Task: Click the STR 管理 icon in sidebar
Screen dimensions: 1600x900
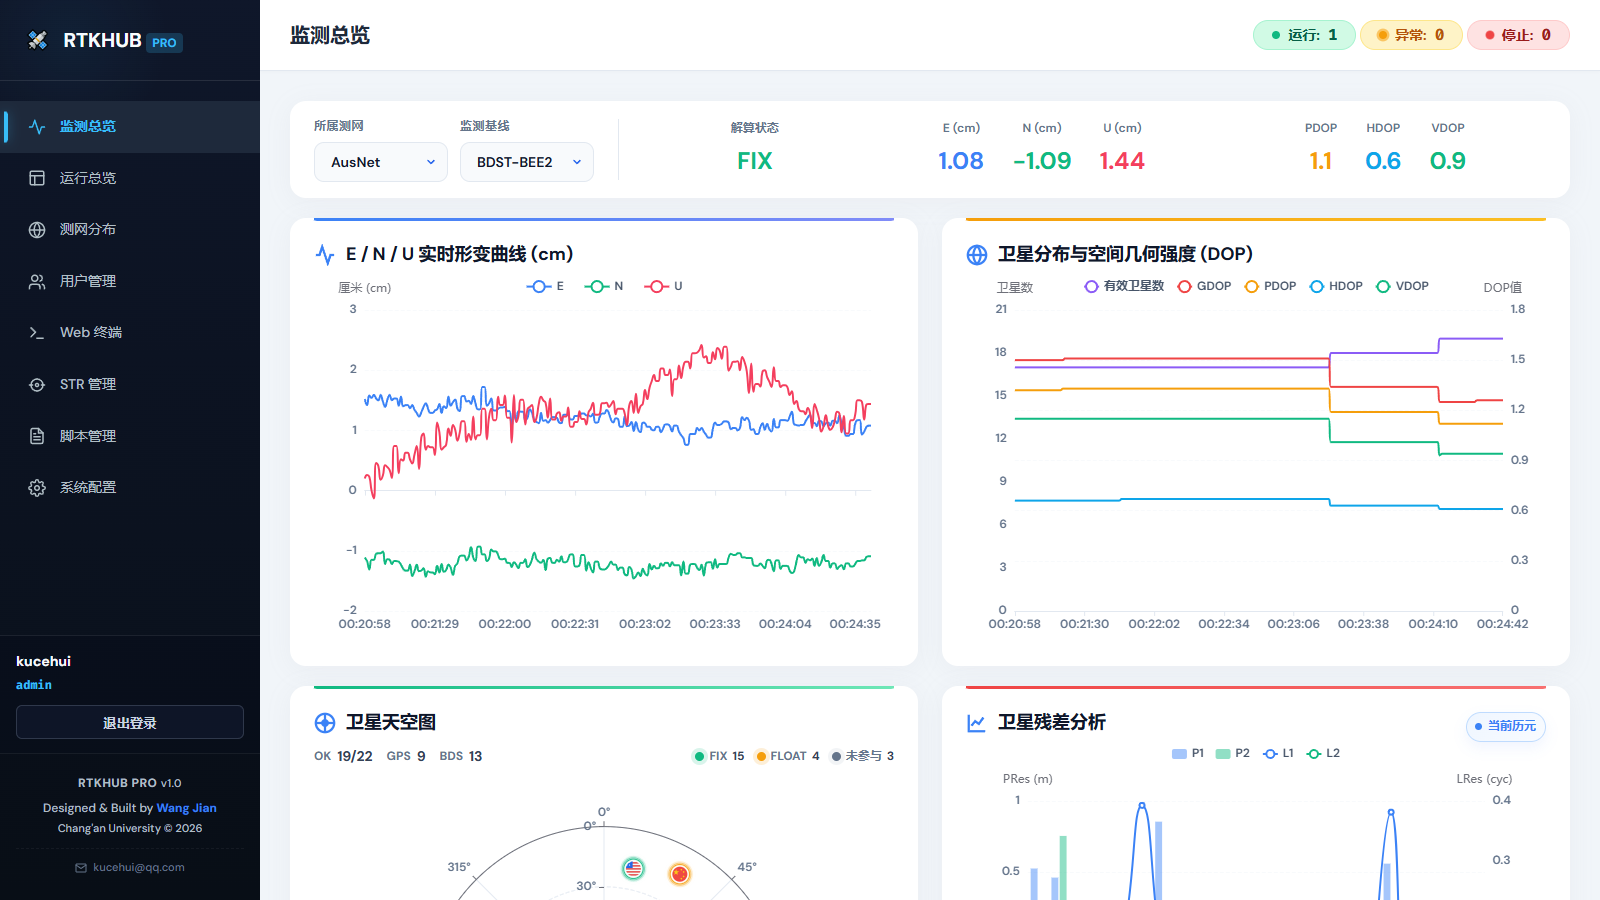Action: pos(37,385)
